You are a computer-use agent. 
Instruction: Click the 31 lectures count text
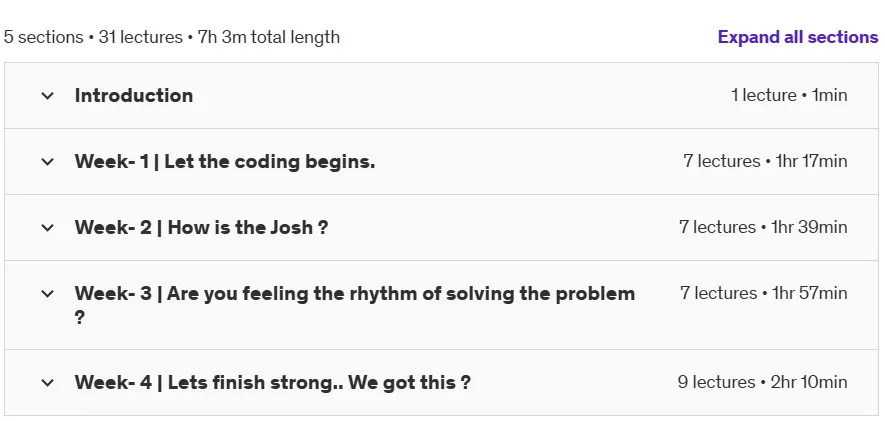click(141, 37)
